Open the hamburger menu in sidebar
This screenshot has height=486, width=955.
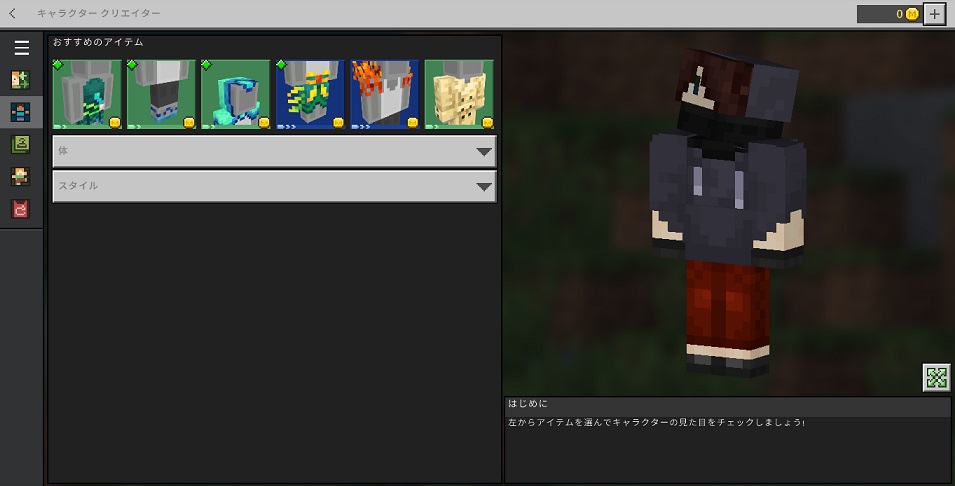click(22, 48)
